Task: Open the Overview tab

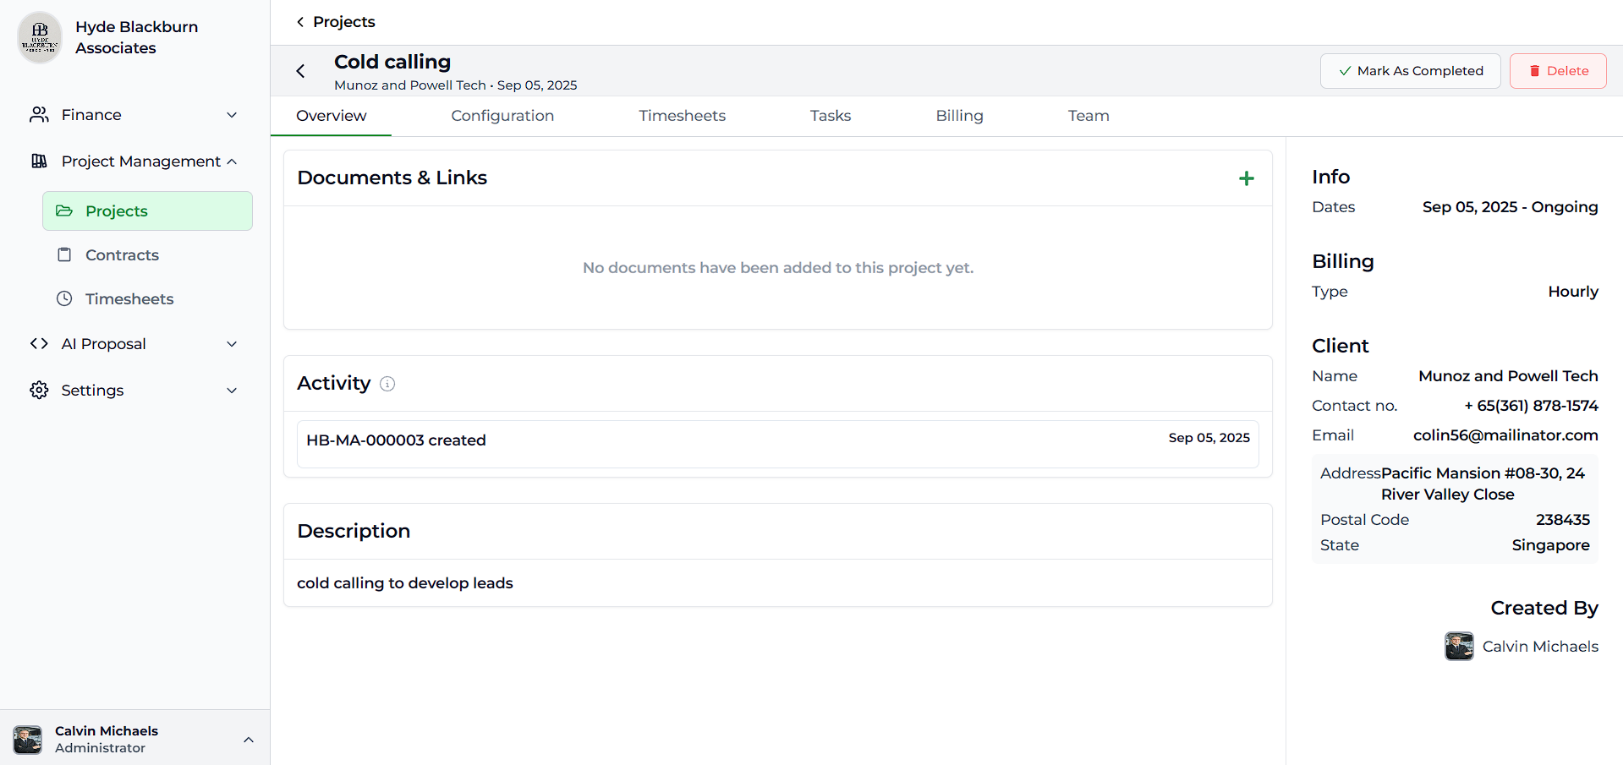Action: [331, 116]
